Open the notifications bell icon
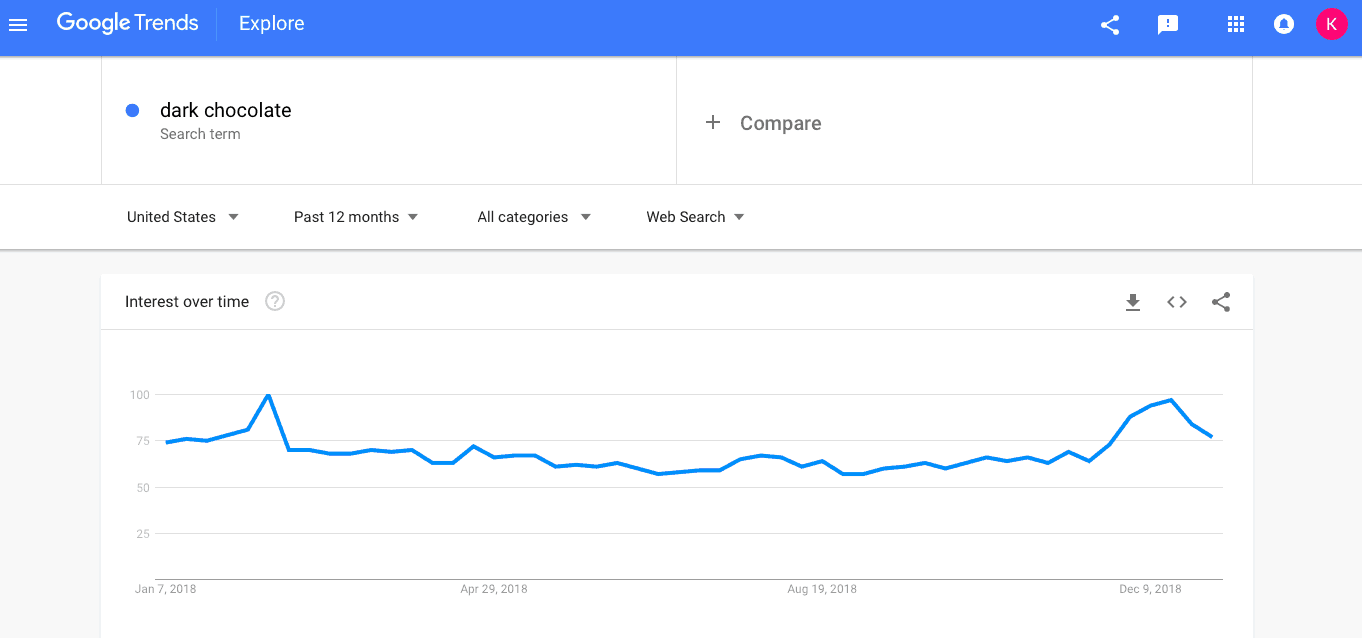This screenshot has width=1362, height=638. pyautogui.click(x=1284, y=24)
